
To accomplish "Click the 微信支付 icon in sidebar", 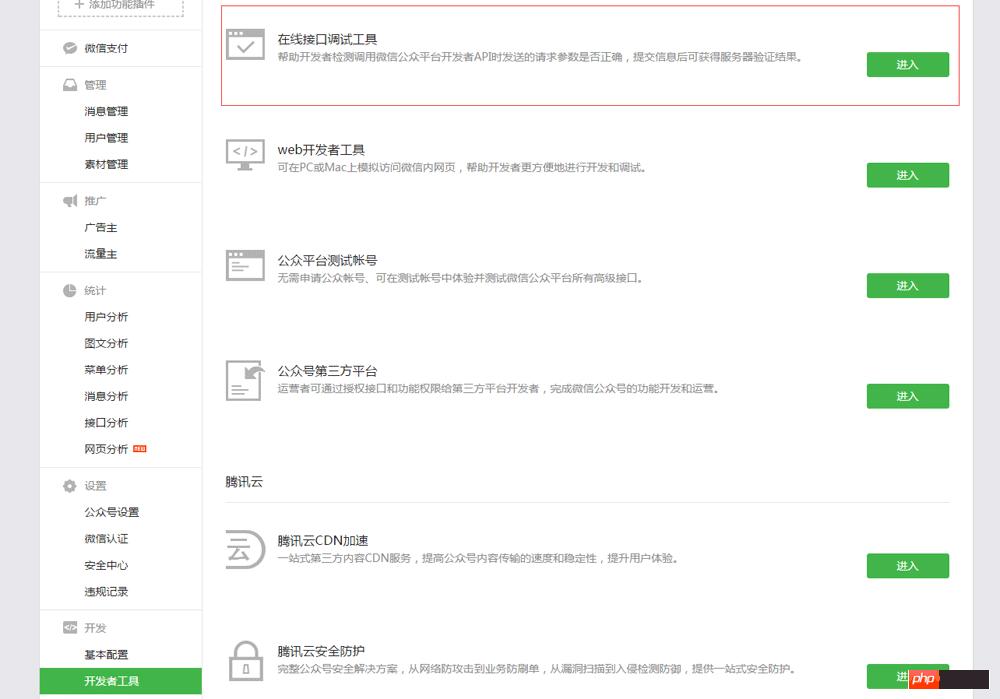I will [70, 48].
